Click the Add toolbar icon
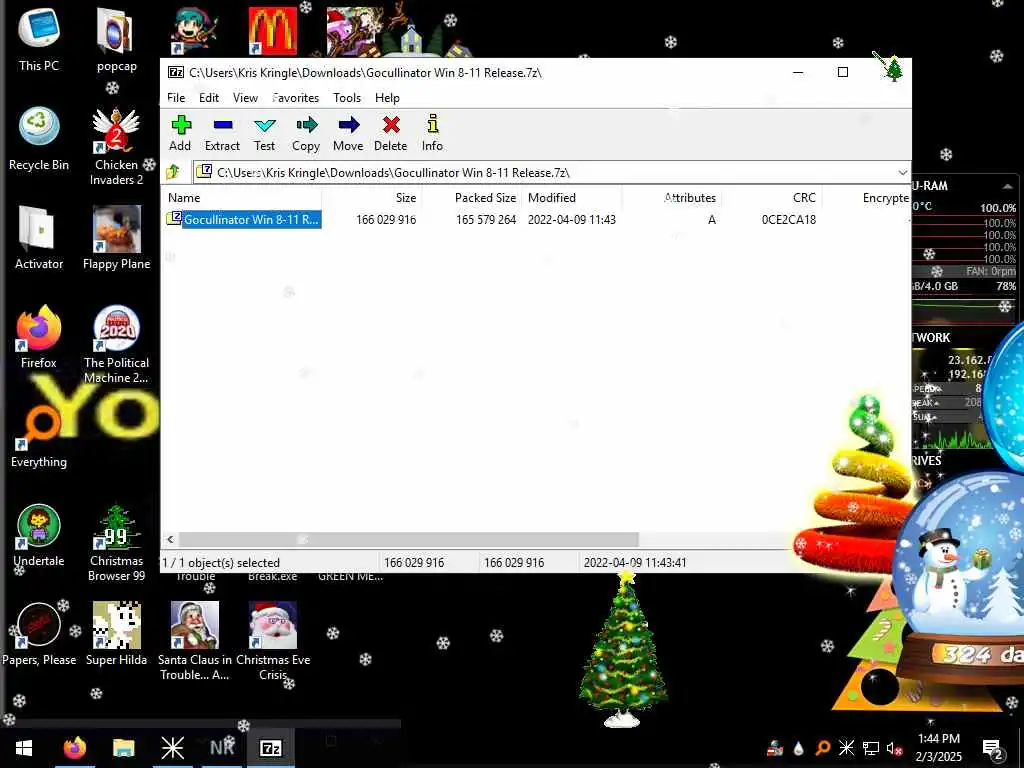 pos(180,133)
